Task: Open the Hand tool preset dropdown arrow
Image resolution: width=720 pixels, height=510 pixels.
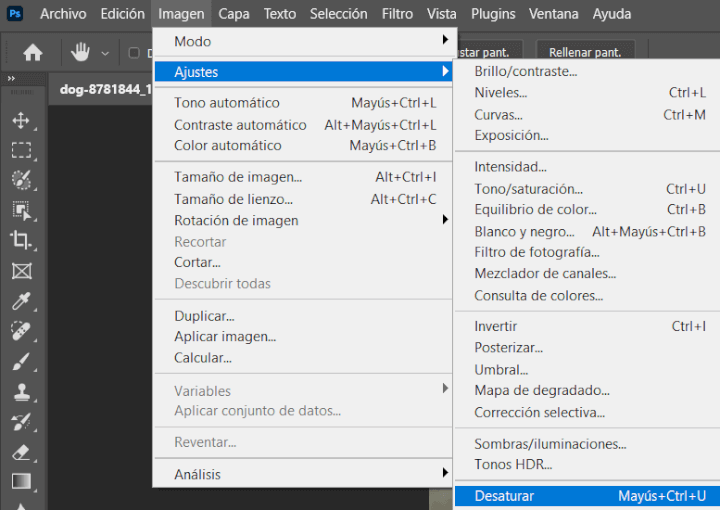Action: pyautogui.click(x=105, y=53)
